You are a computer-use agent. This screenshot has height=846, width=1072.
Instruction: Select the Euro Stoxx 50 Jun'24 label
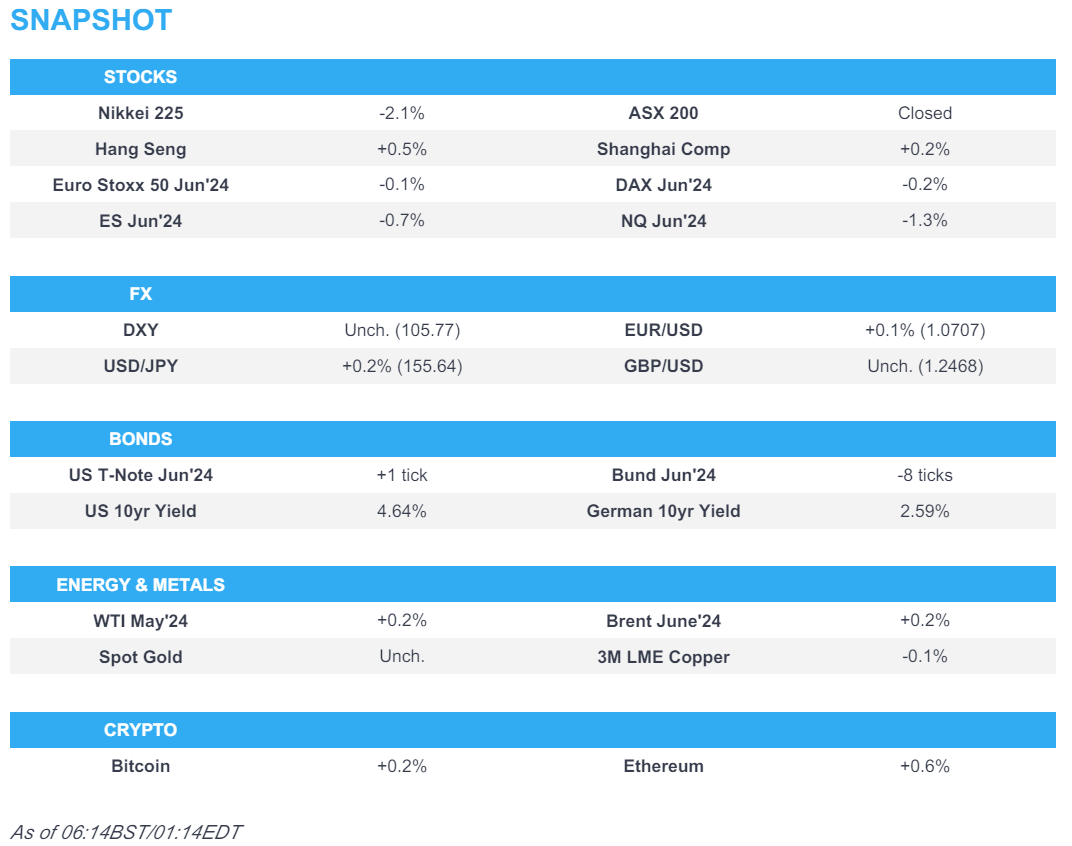point(140,185)
